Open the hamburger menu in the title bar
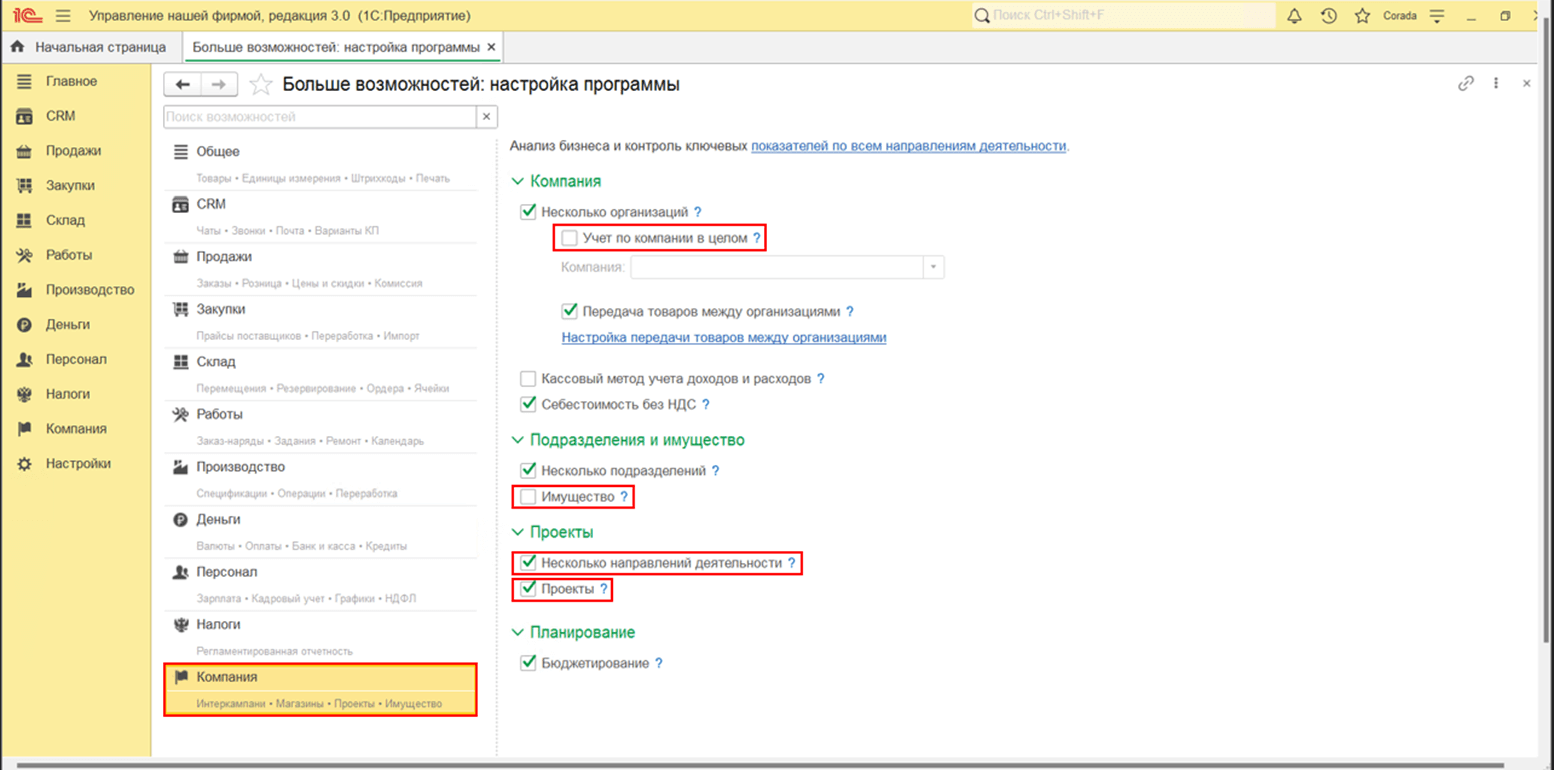1554x770 pixels. coord(62,15)
